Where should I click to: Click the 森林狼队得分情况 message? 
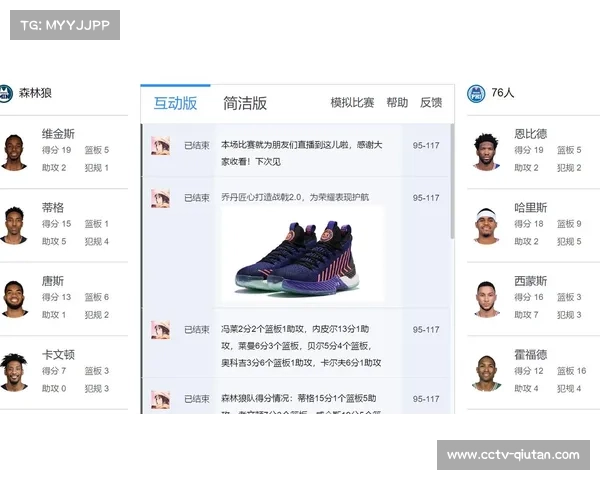tap(301, 403)
